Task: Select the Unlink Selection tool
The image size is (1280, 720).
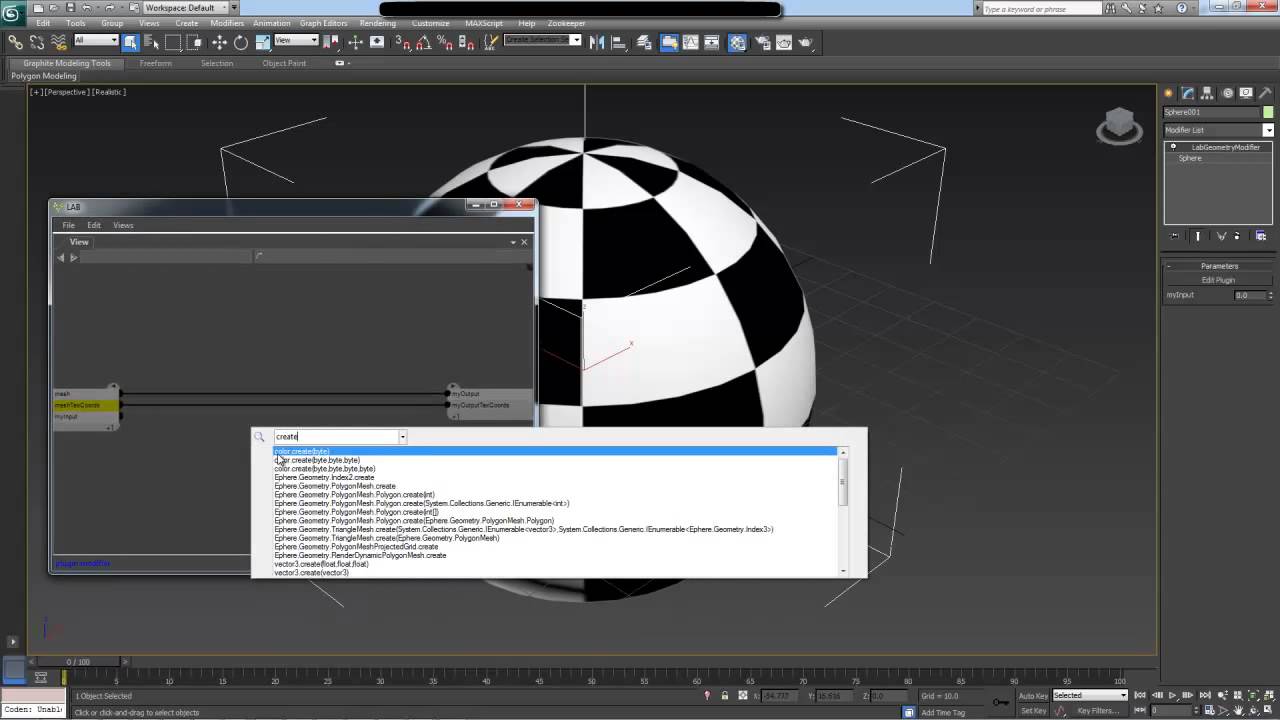Action: (x=37, y=42)
